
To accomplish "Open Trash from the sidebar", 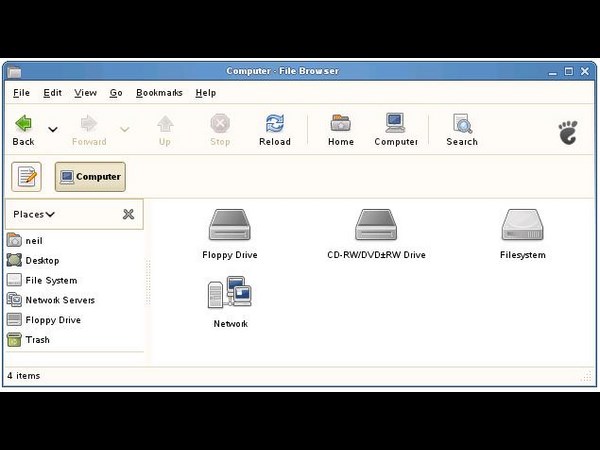I will pos(37,340).
